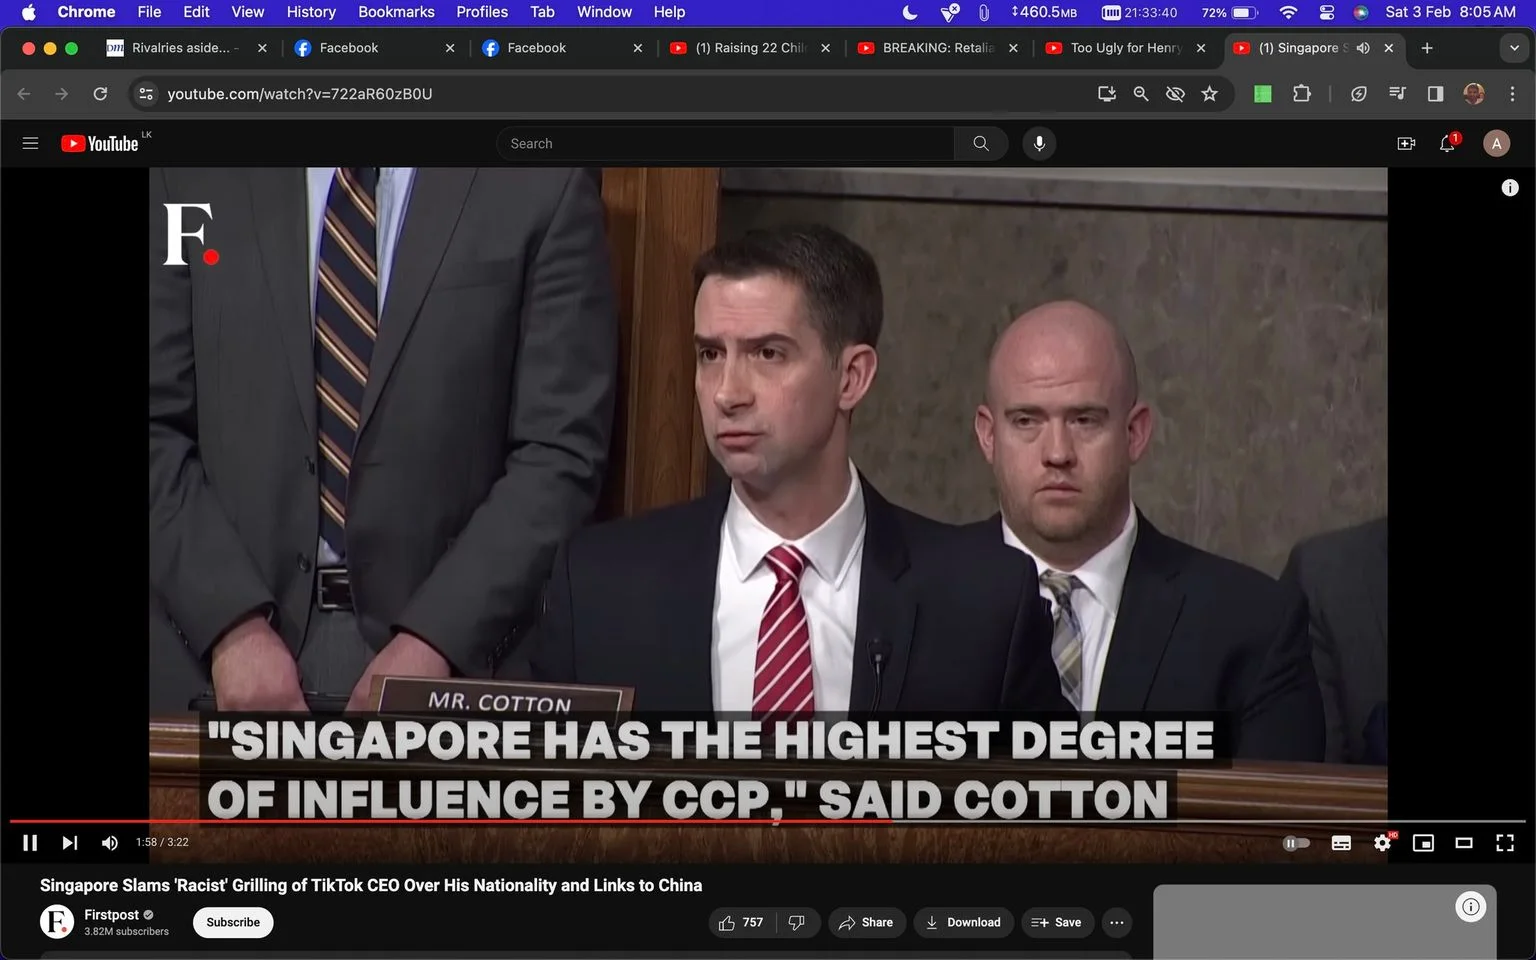Open YouTube notifications bell
This screenshot has height=960, width=1536.
pyautogui.click(x=1447, y=144)
